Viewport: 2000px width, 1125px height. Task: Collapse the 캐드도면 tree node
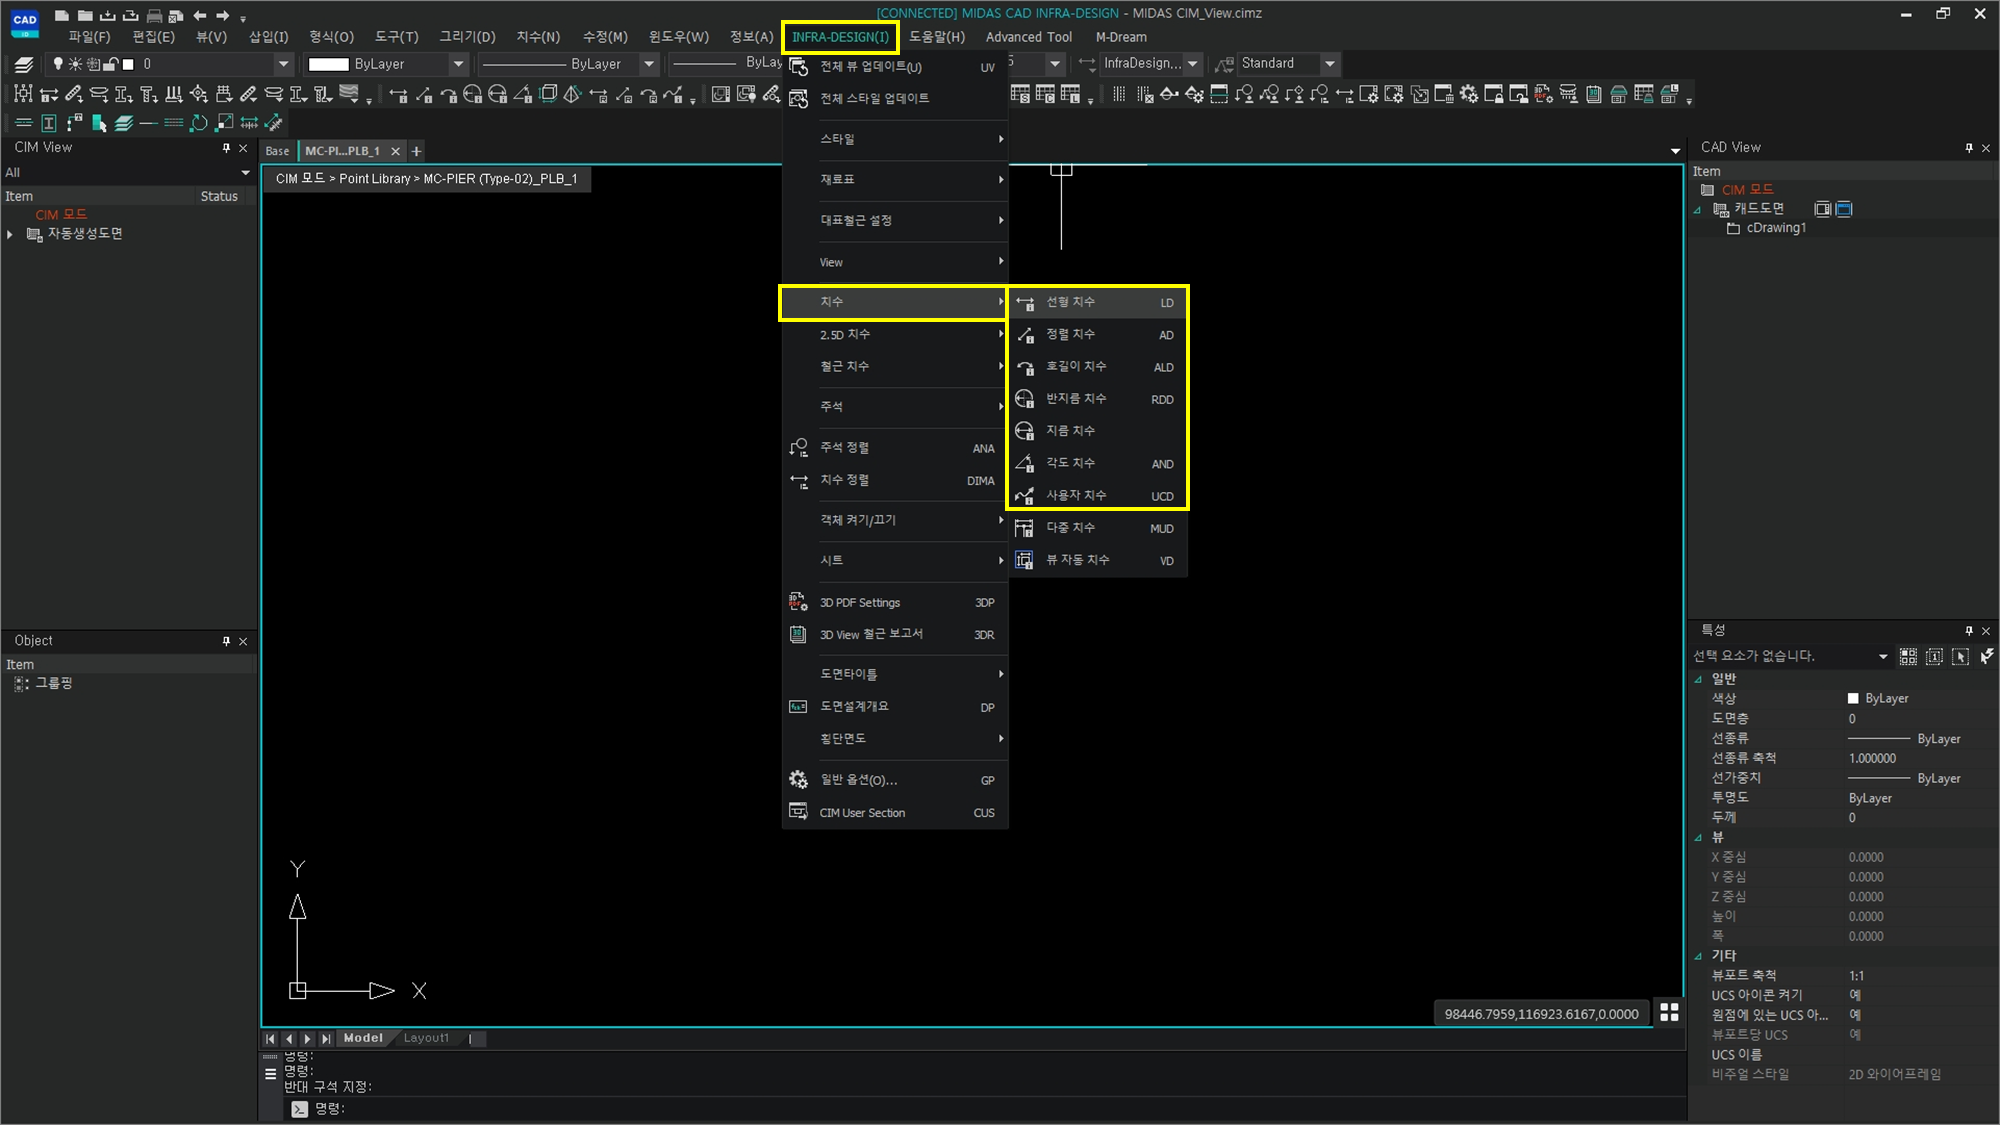[1697, 209]
